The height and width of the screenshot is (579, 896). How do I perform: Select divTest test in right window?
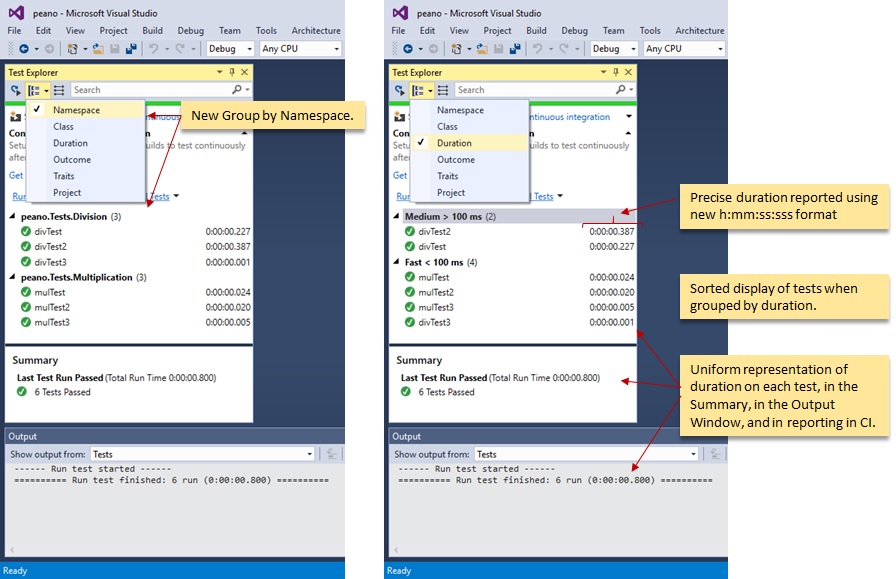pos(432,246)
